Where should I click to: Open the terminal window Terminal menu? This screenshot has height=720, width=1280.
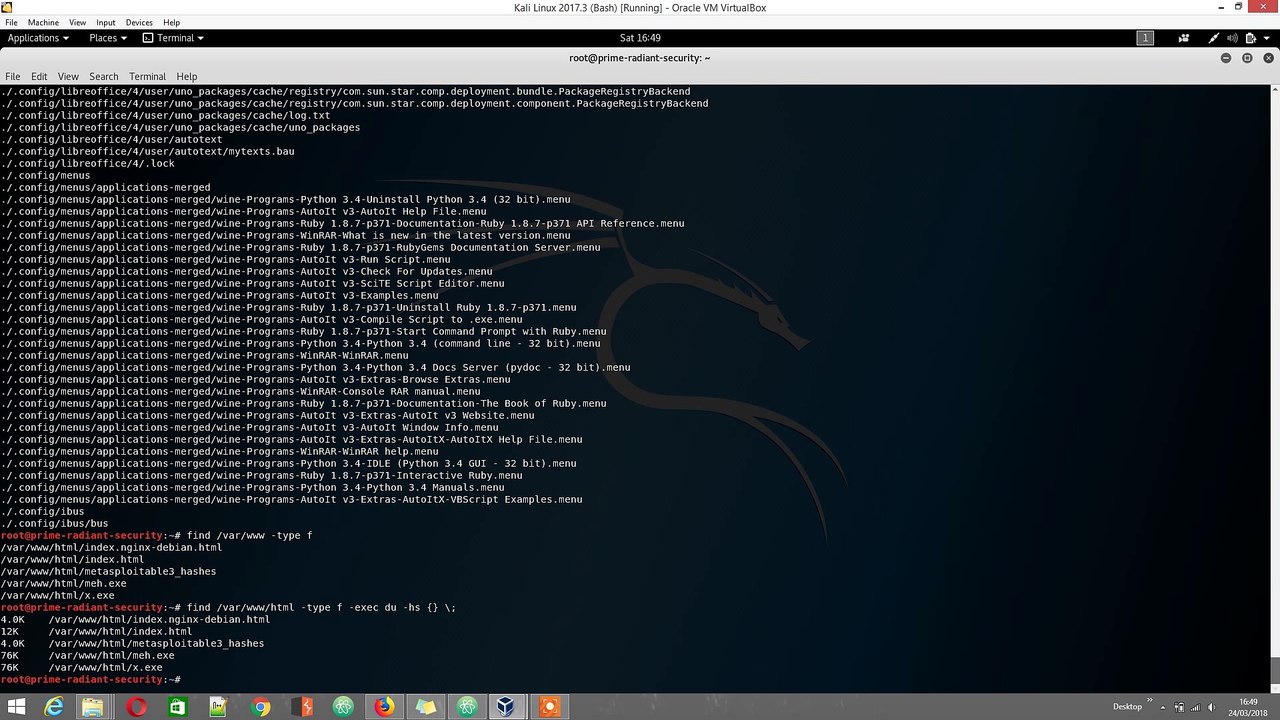click(147, 76)
